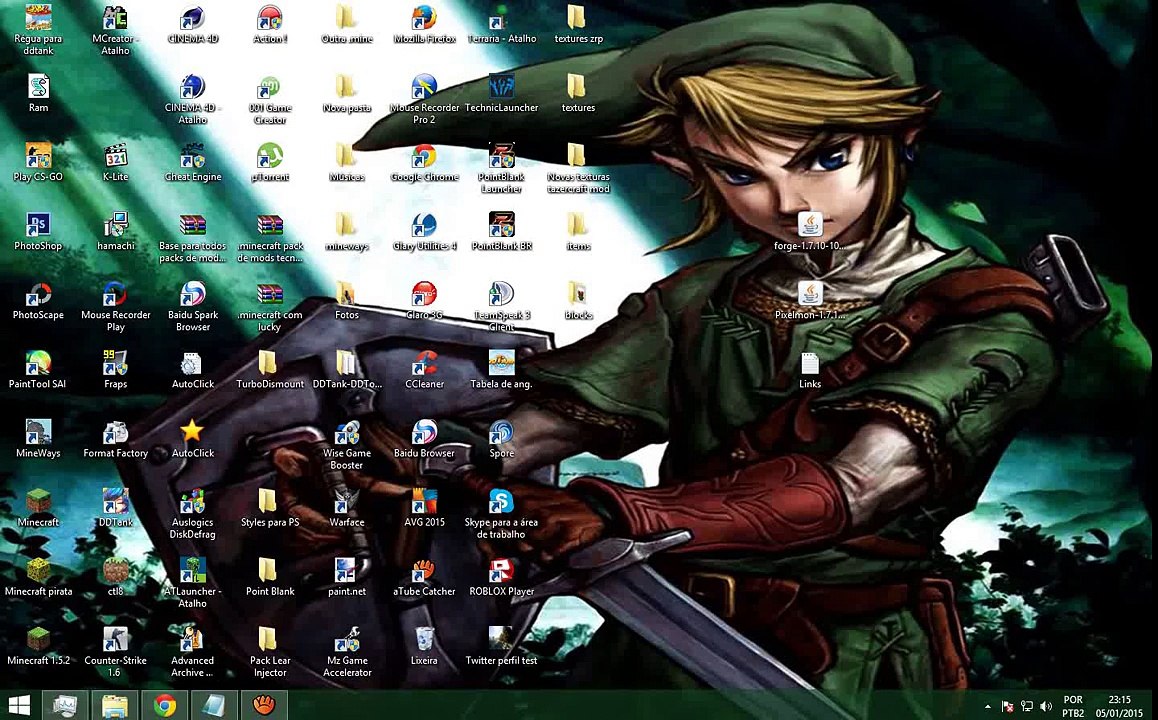This screenshot has width=1158, height=720.
Task: Open 001 Game Creator shortcut
Action: (x=270, y=86)
